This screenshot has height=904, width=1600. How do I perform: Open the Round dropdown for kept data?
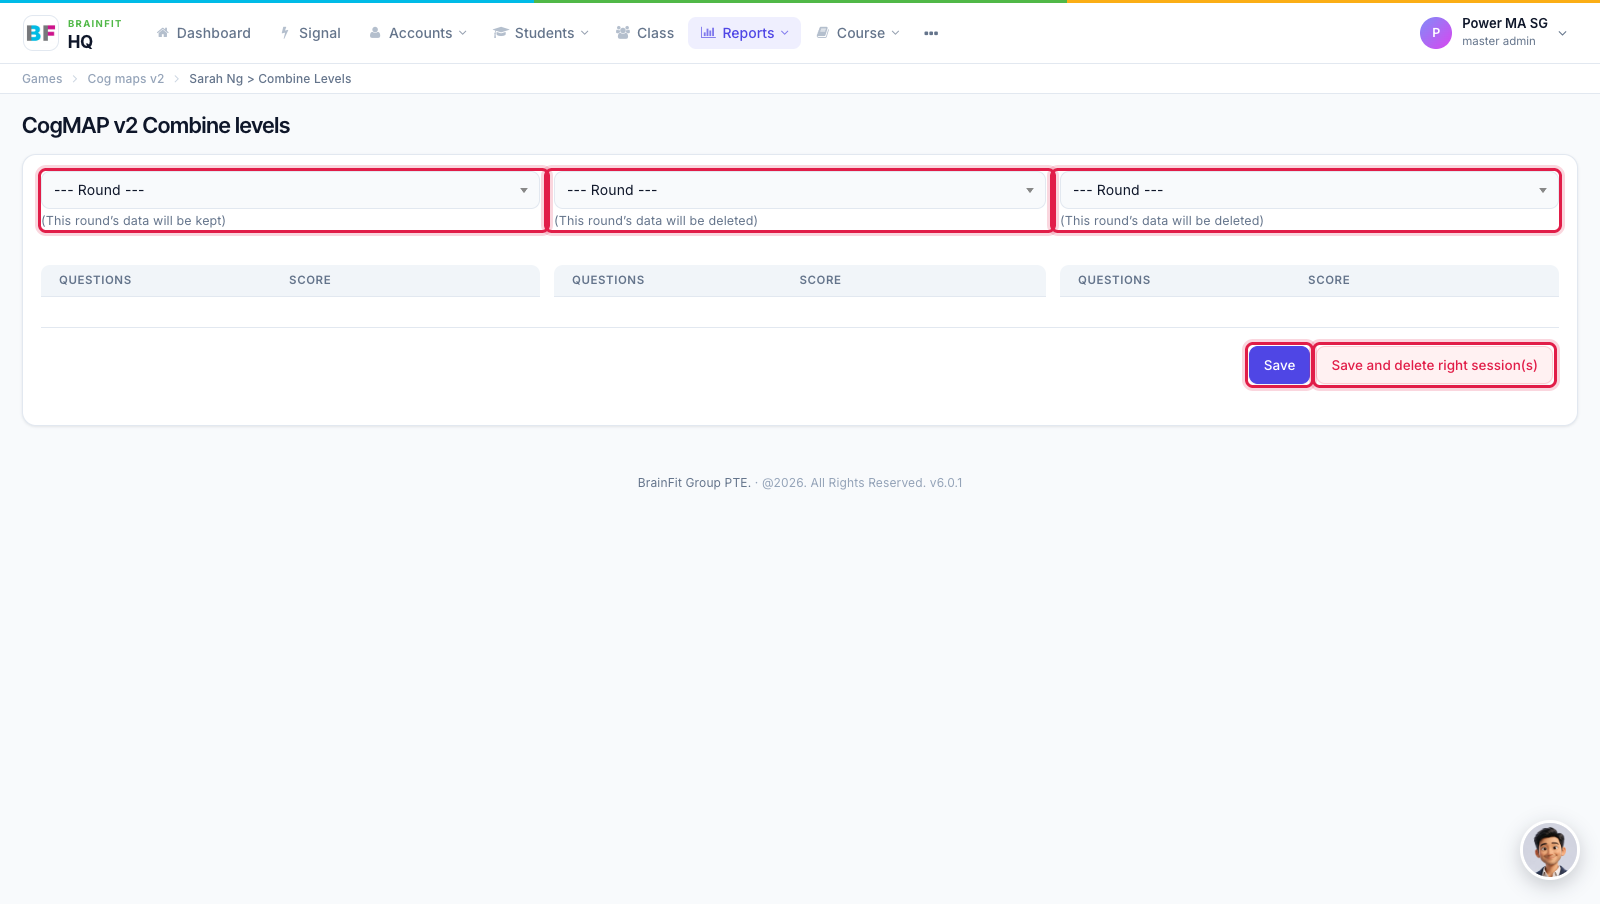291,190
